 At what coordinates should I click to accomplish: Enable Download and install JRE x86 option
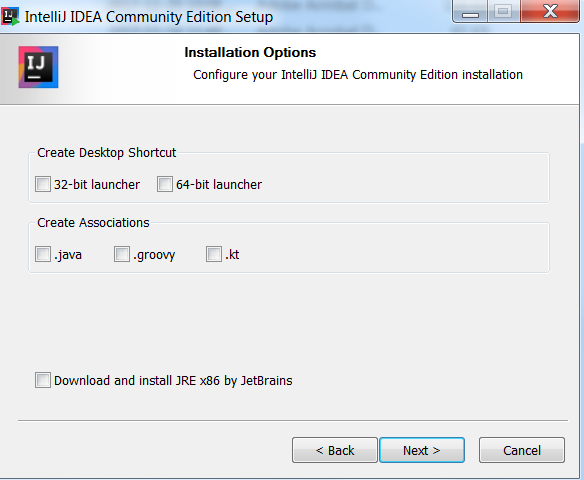coord(43,380)
